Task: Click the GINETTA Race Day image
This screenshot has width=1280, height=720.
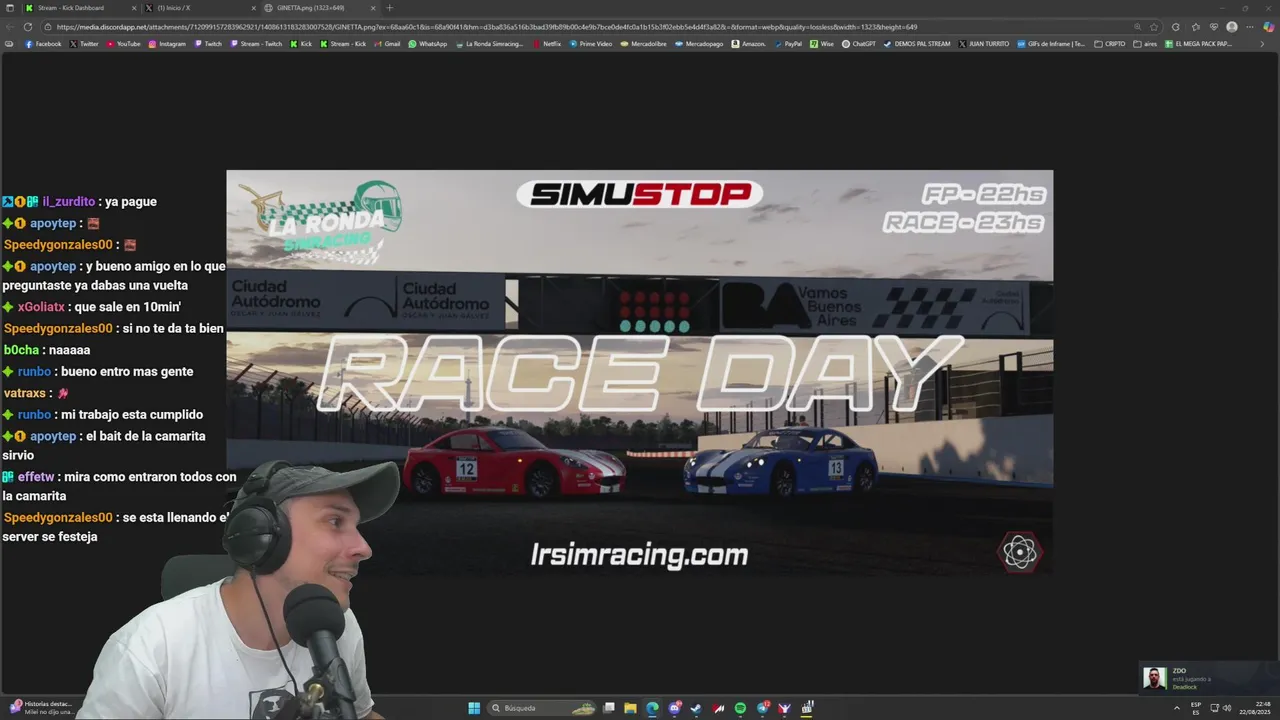Action: point(639,372)
